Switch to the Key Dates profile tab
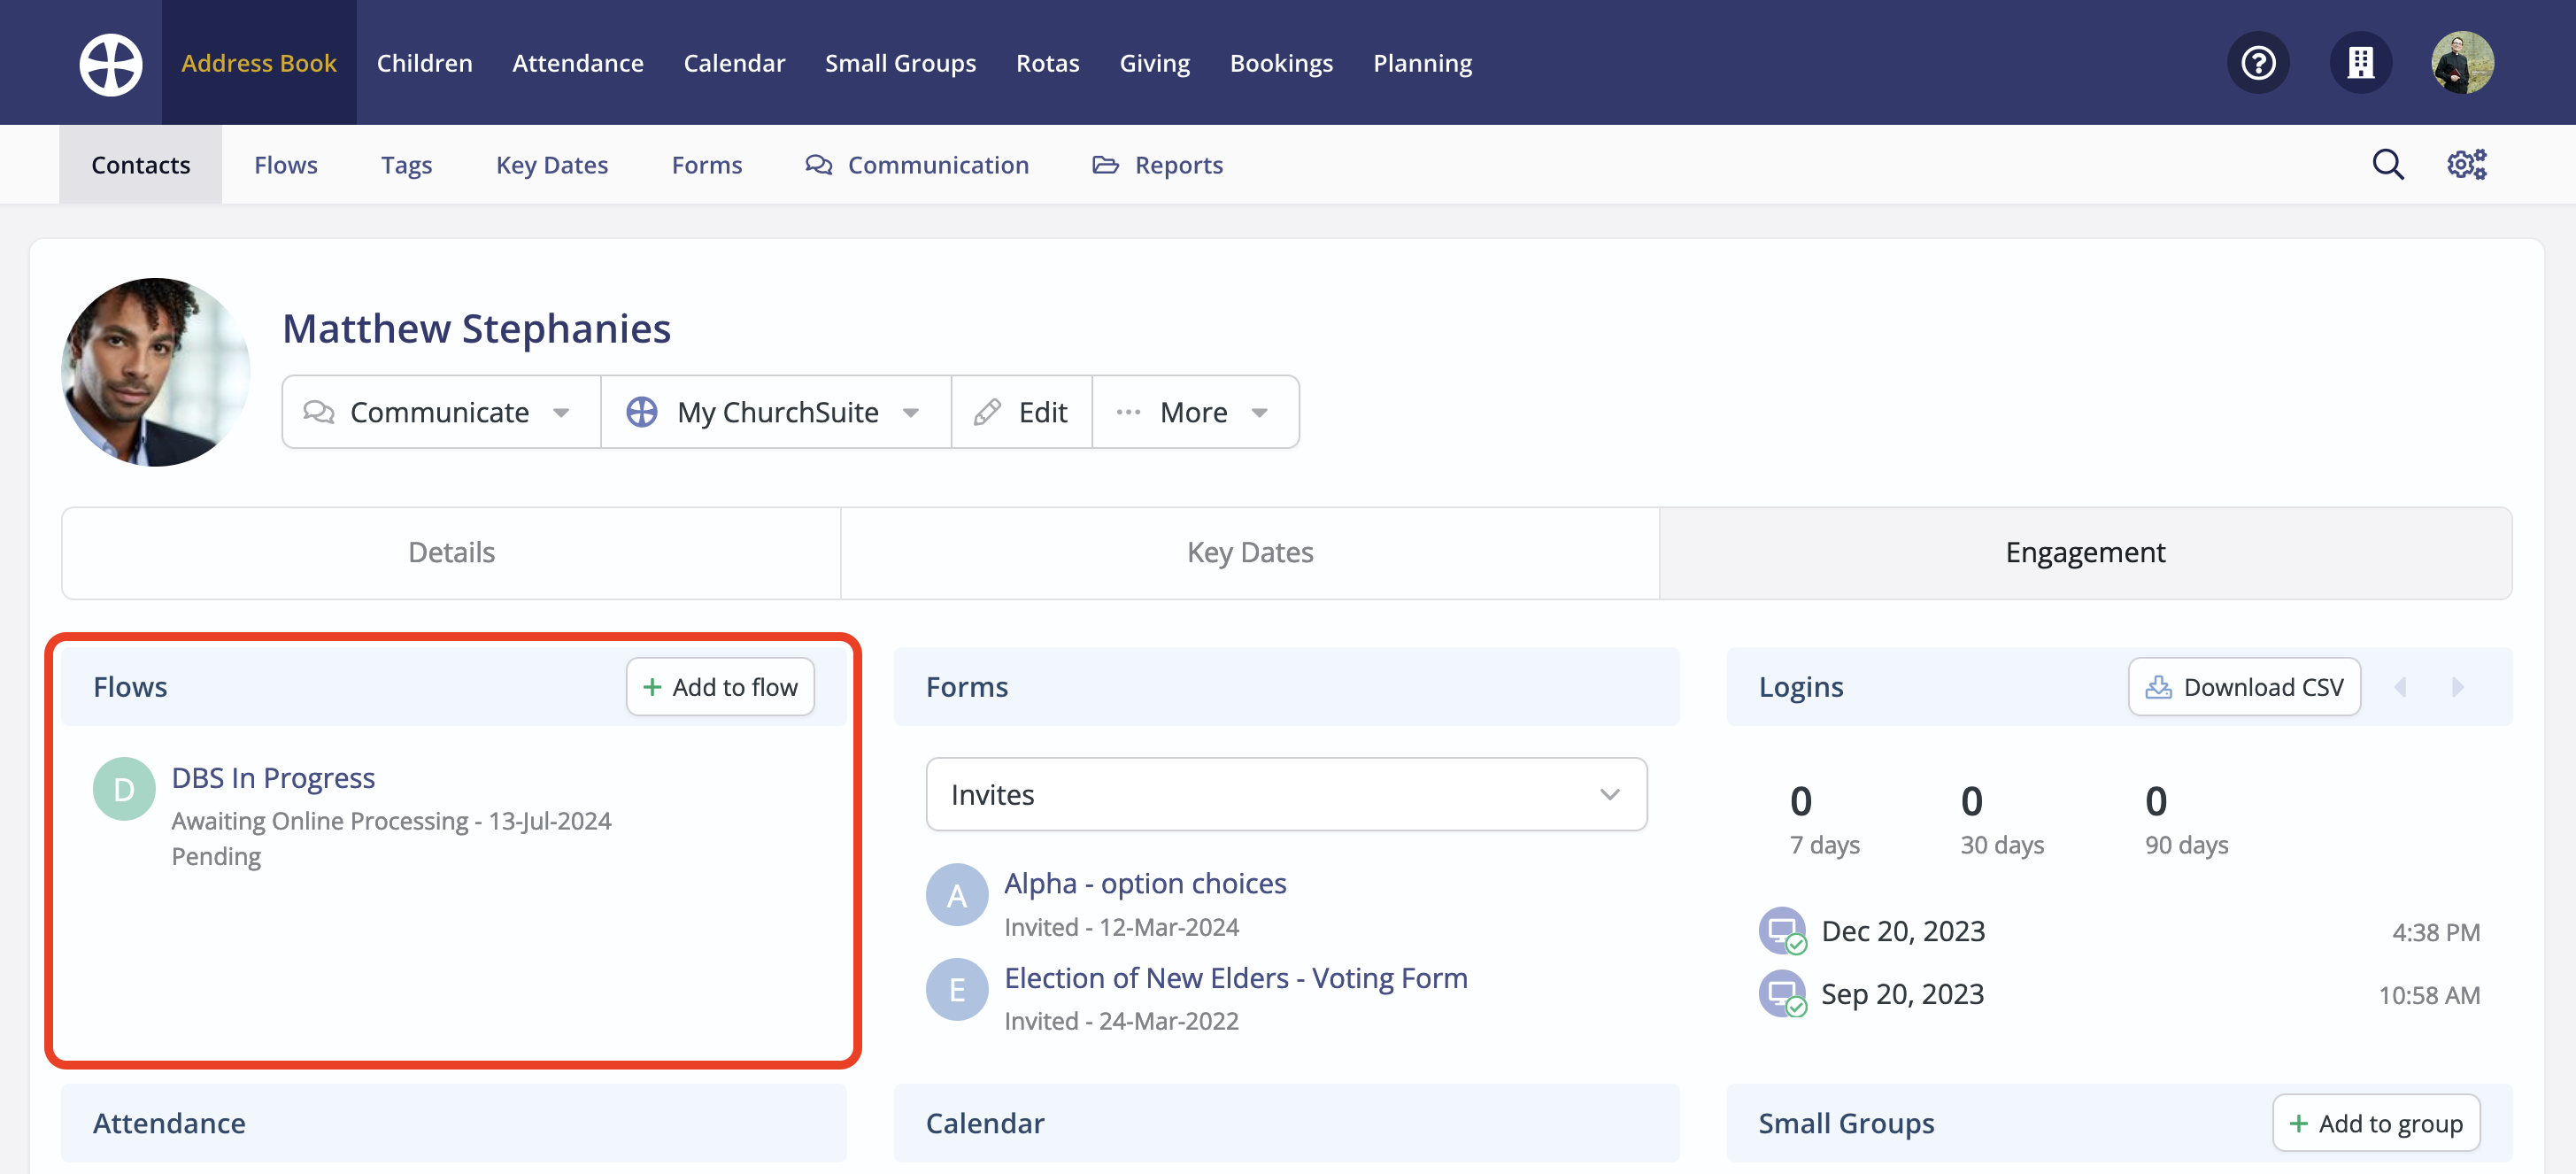Image resolution: width=2576 pixels, height=1174 pixels. [x=1250, y=553]
